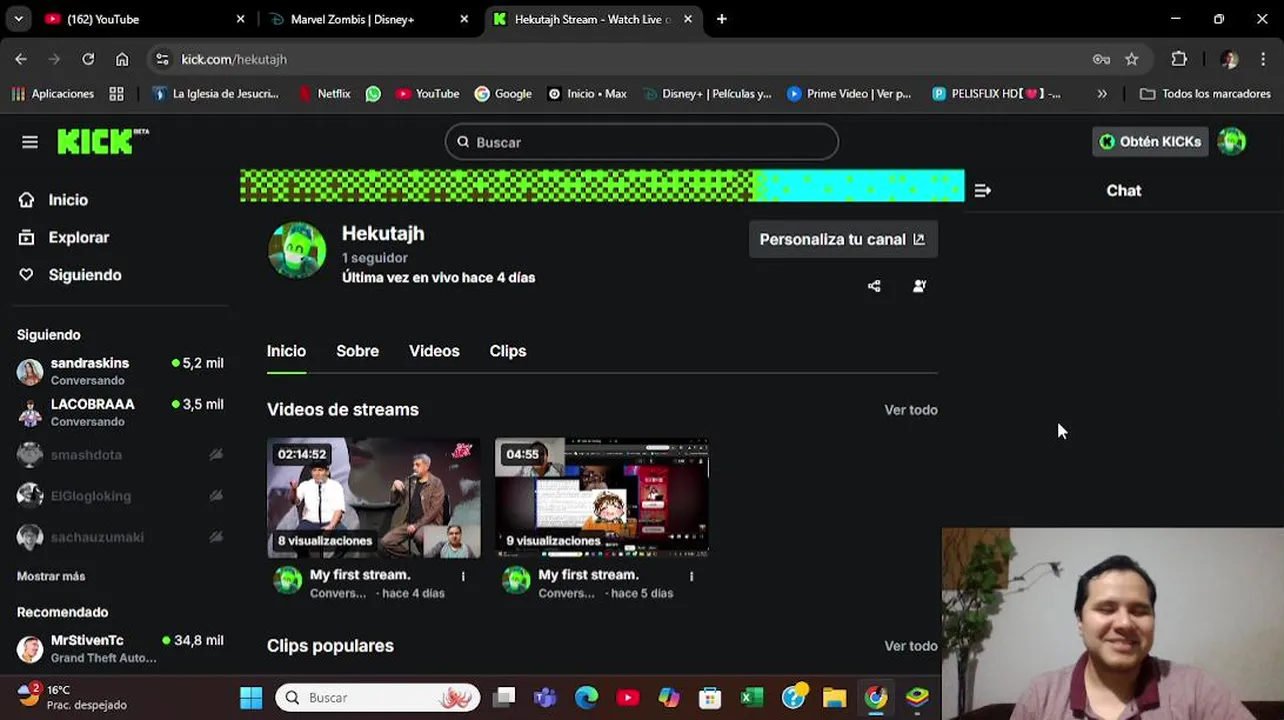The width and height of the screenshot is (1284, 720).
Task: Open the Aplicaciones bookmark
Action: (x=53, y=94)
